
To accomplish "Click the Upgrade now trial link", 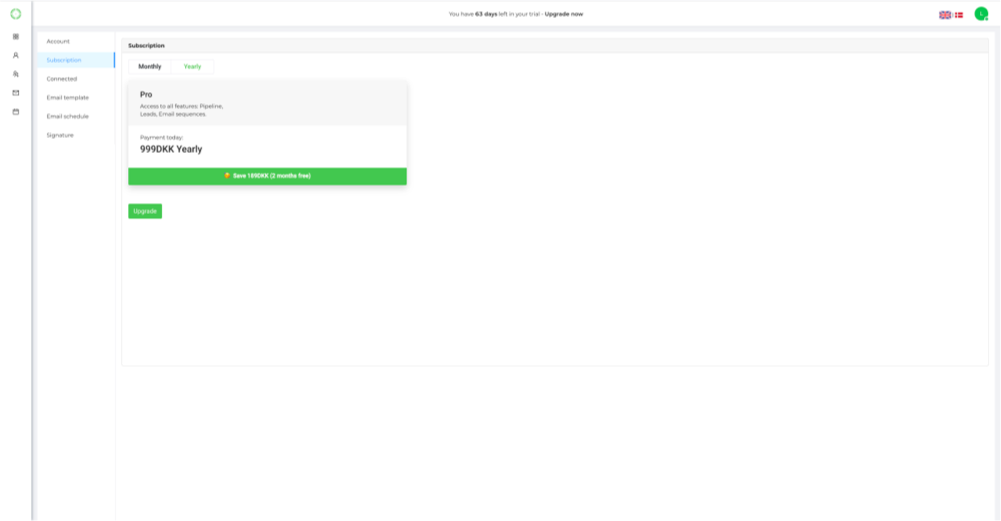I will [x=564, y=14].
